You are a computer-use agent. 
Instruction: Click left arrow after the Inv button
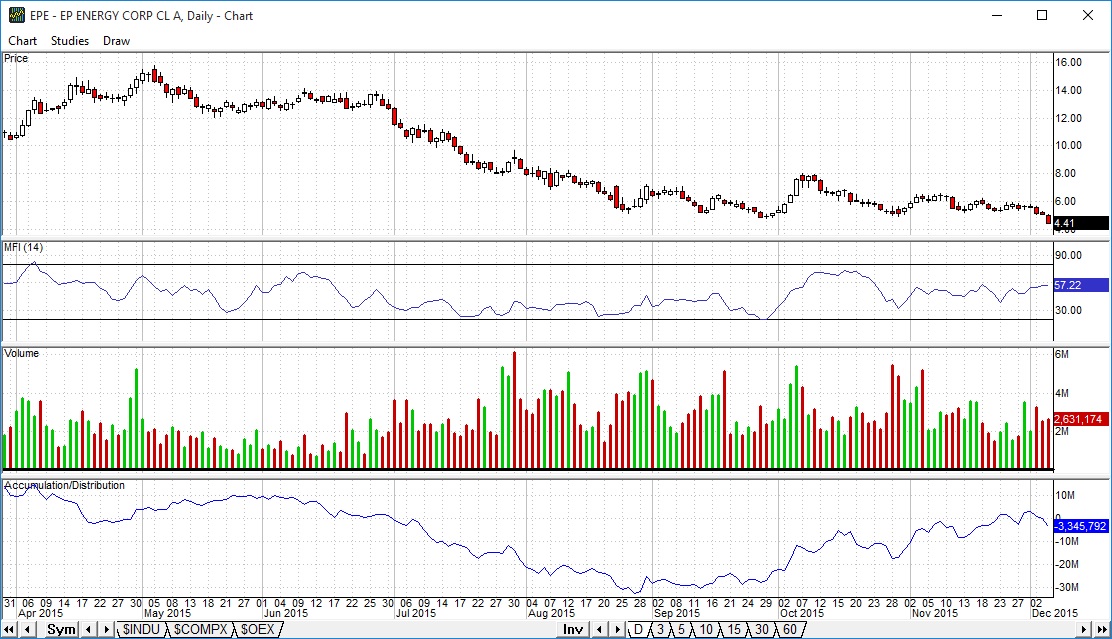point(599,630)
